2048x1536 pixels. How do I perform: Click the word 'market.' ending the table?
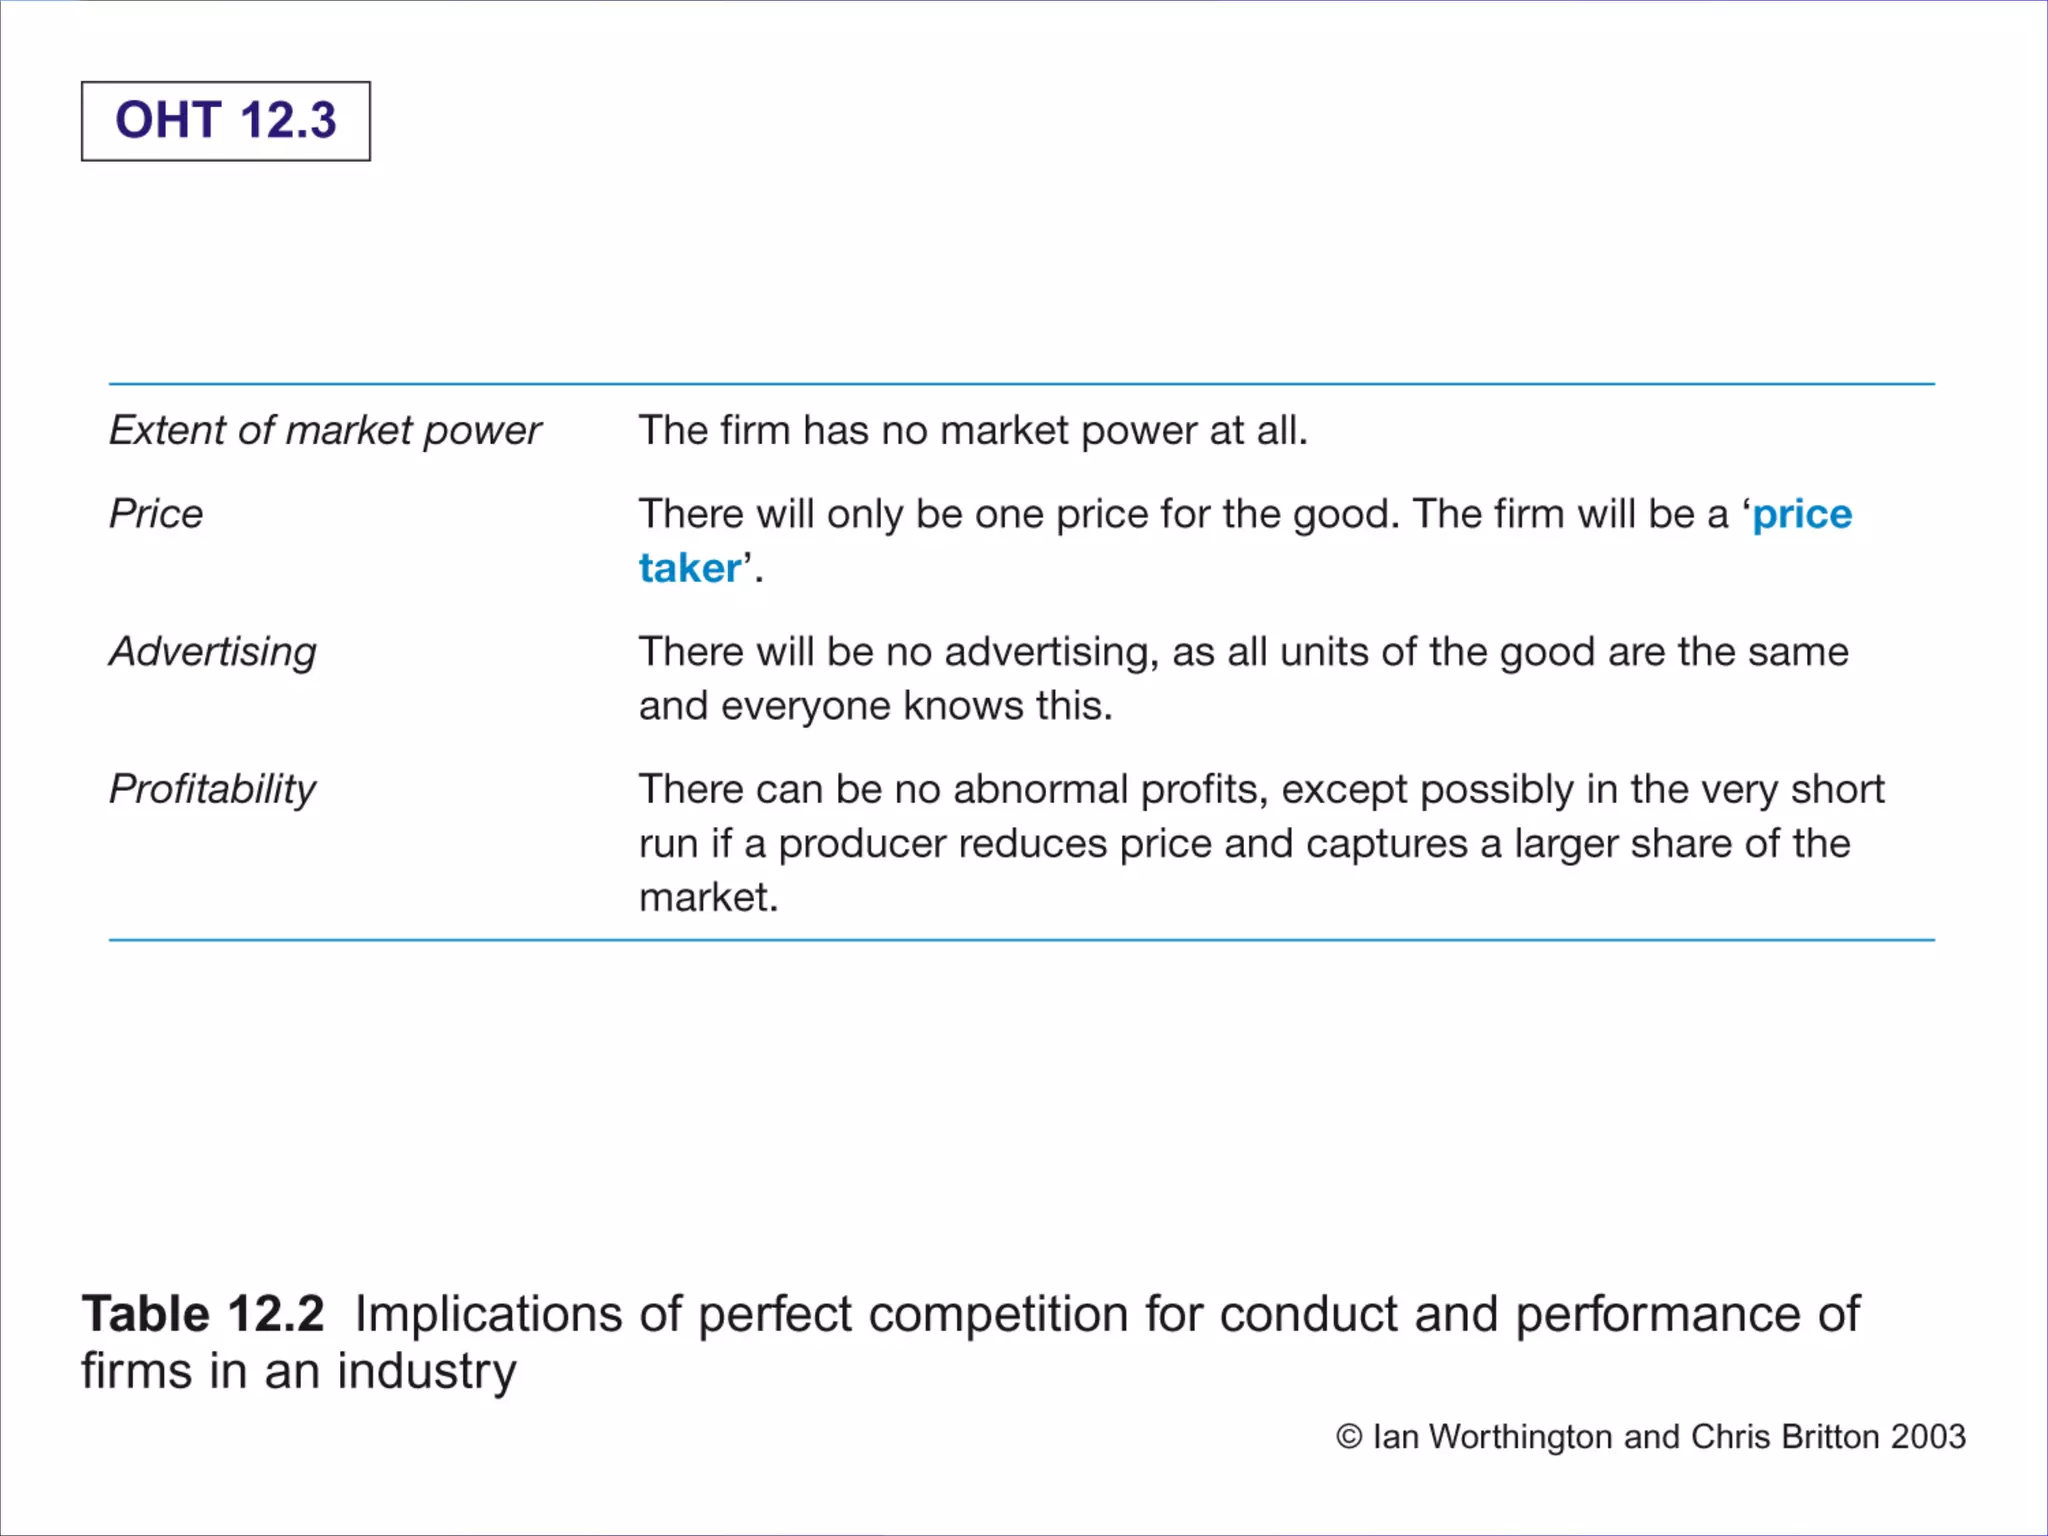709,898
